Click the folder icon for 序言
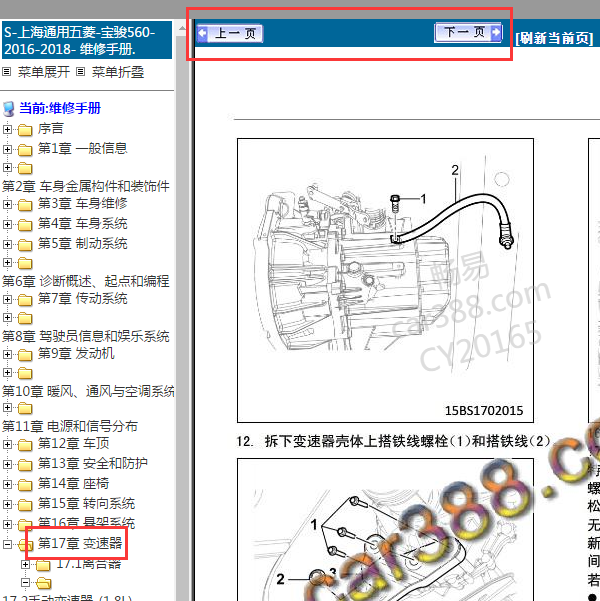Screen dimensions: 600x601 click(25, 130)
